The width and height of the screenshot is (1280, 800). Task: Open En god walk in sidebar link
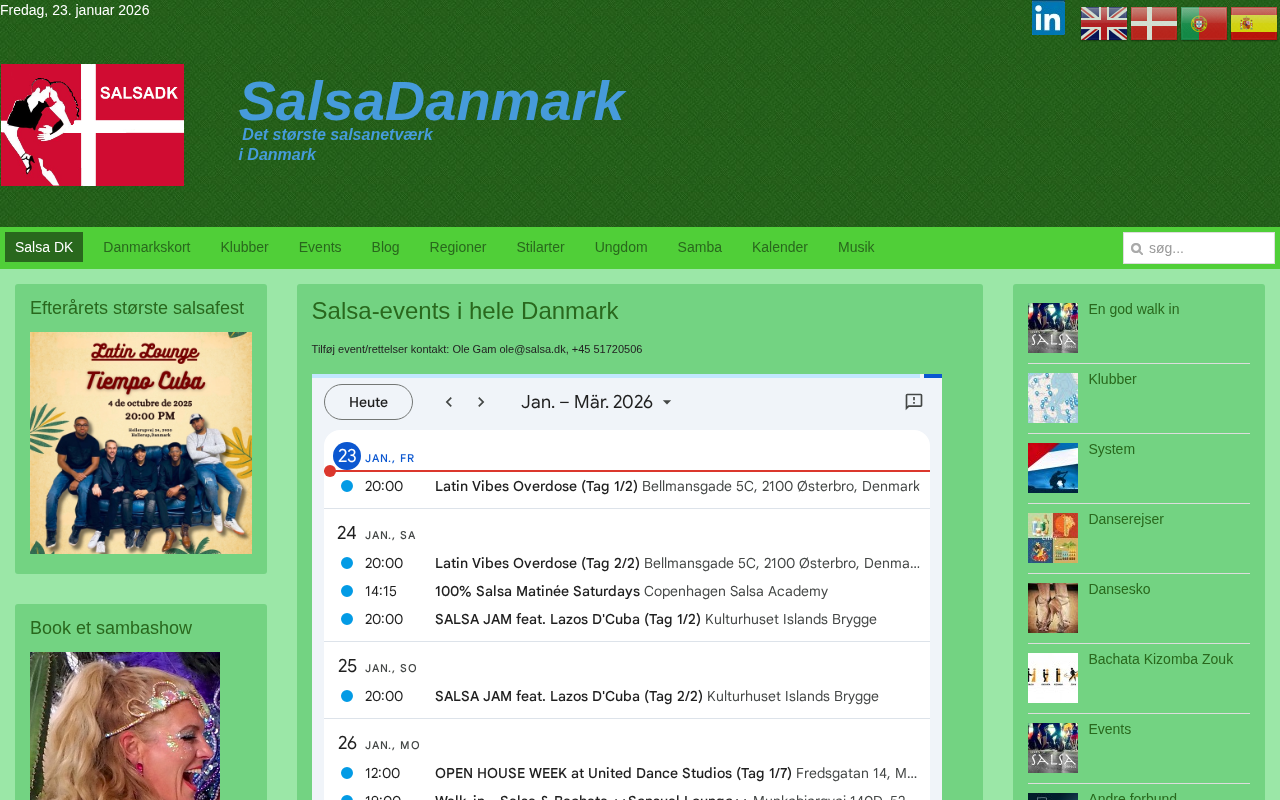(1134, 309)
